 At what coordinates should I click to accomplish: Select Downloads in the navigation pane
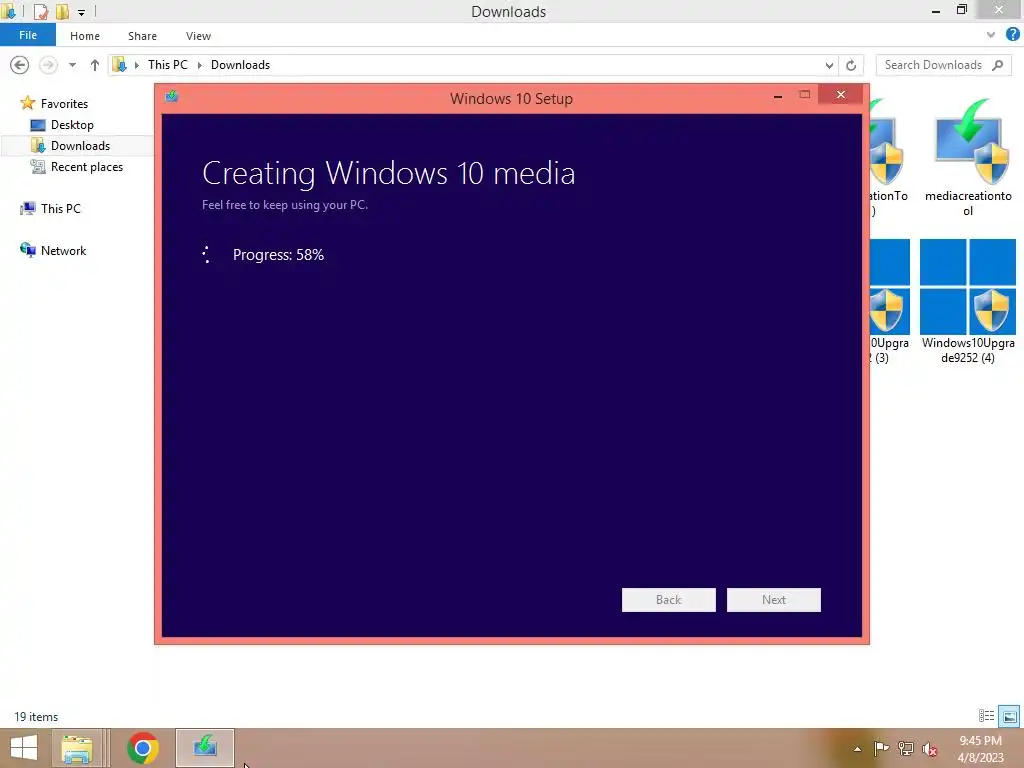[80, 146]
